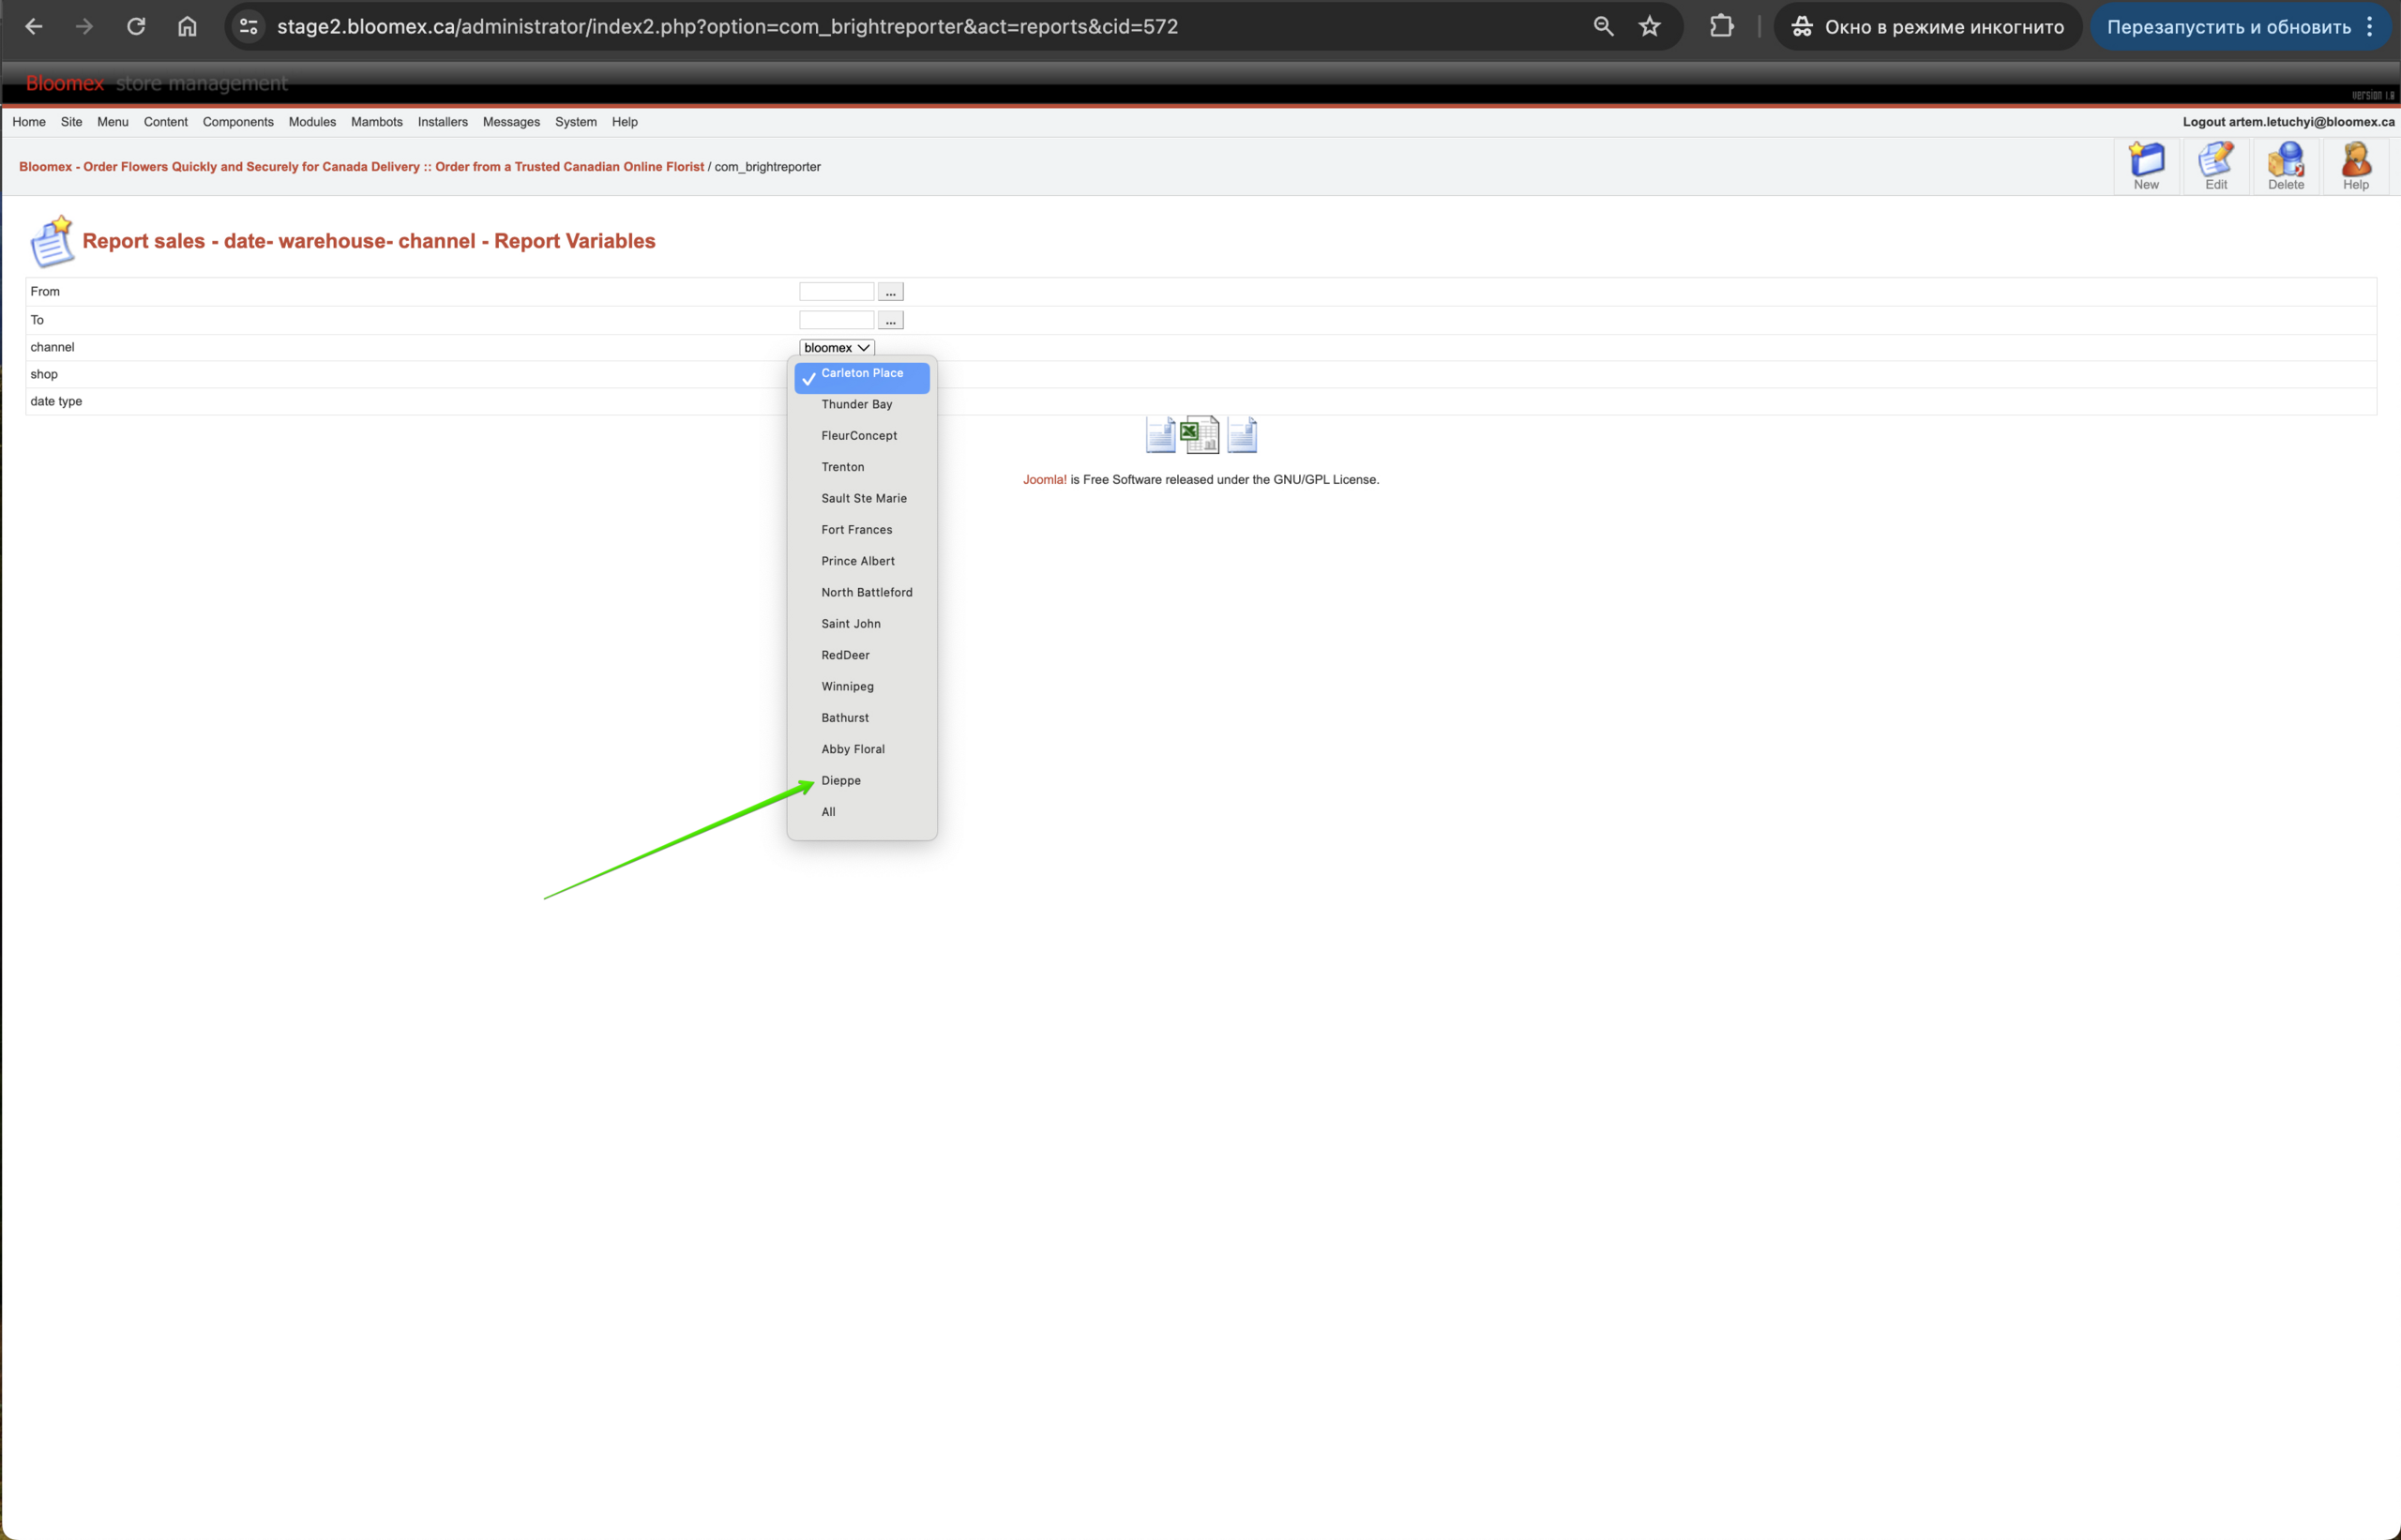This screenshot has width=2401, height=1540.
Task: Reload the page with the refresh icon
Action: pyautogui.click(x=136, y=27)
